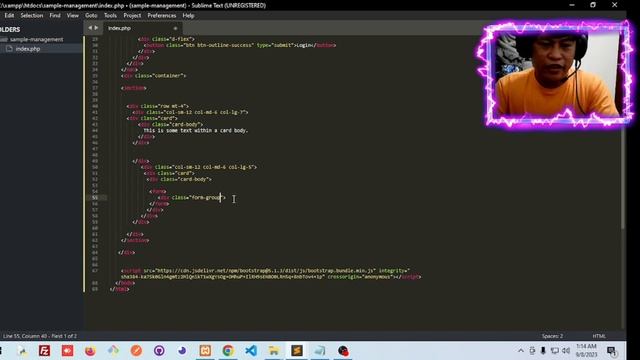Click the container div line 35
Screen dimensions: 640x360
153,76
